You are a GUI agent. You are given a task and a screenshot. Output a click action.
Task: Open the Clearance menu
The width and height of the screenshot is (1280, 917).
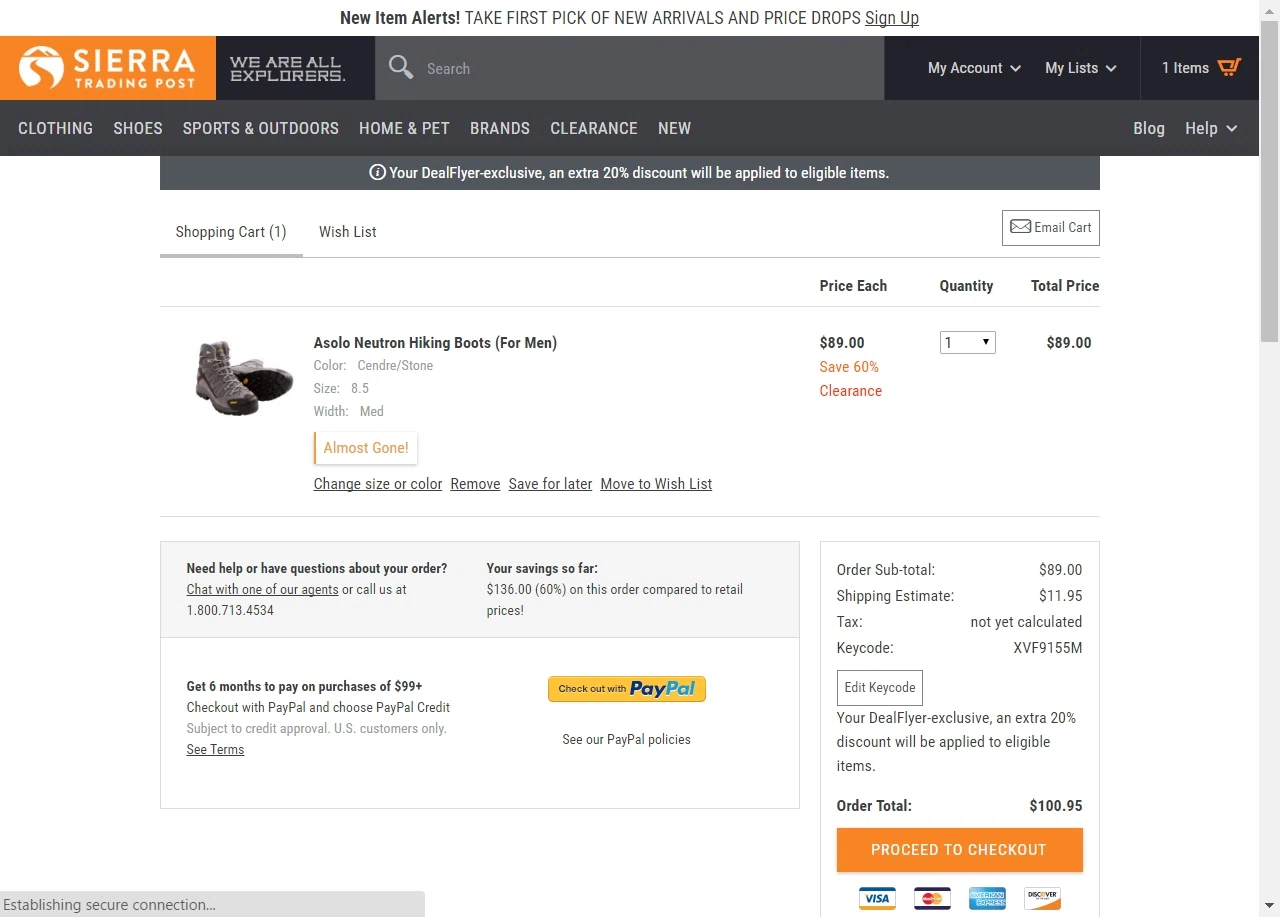click(x=594, y=128)
